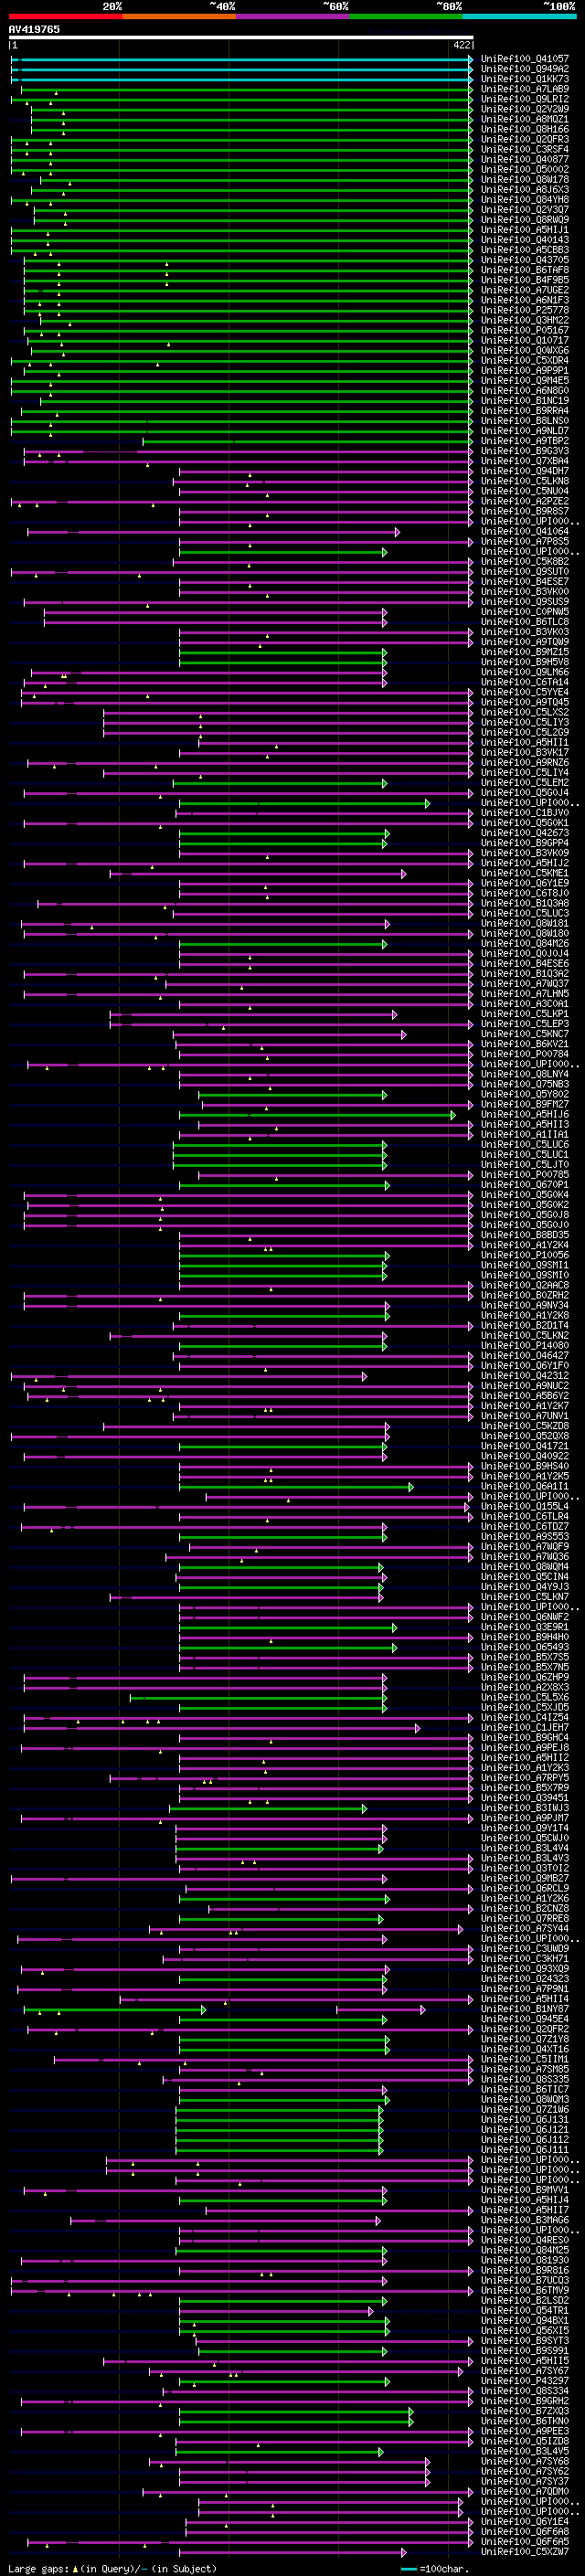Select the UniRef100_A9NLD7 label

tap(525, 431)
